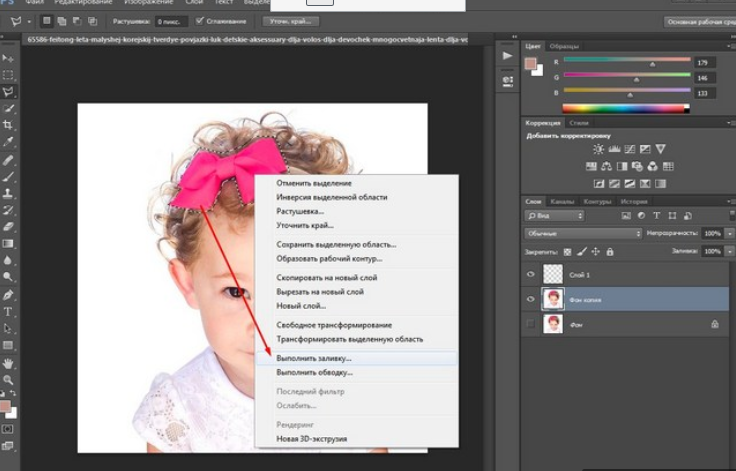Select the Hand tool
This screenshot has width=736, height=471.
point(8,362)
